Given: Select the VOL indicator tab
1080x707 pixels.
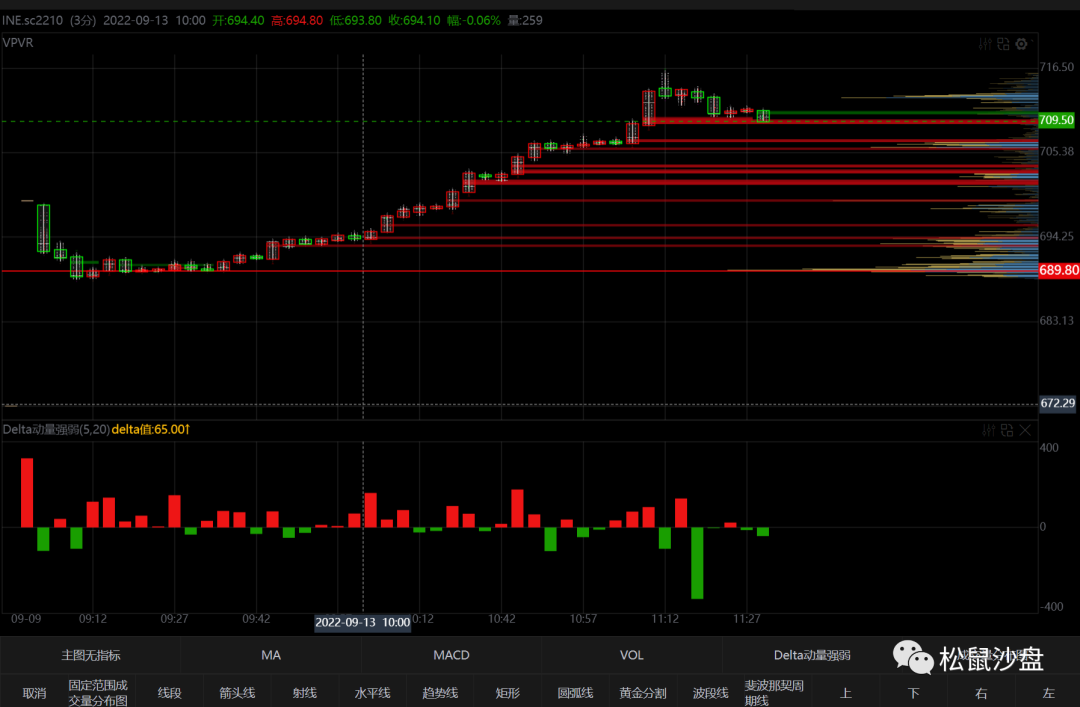Looking at the screenshot, I should (x=632, y=655).
